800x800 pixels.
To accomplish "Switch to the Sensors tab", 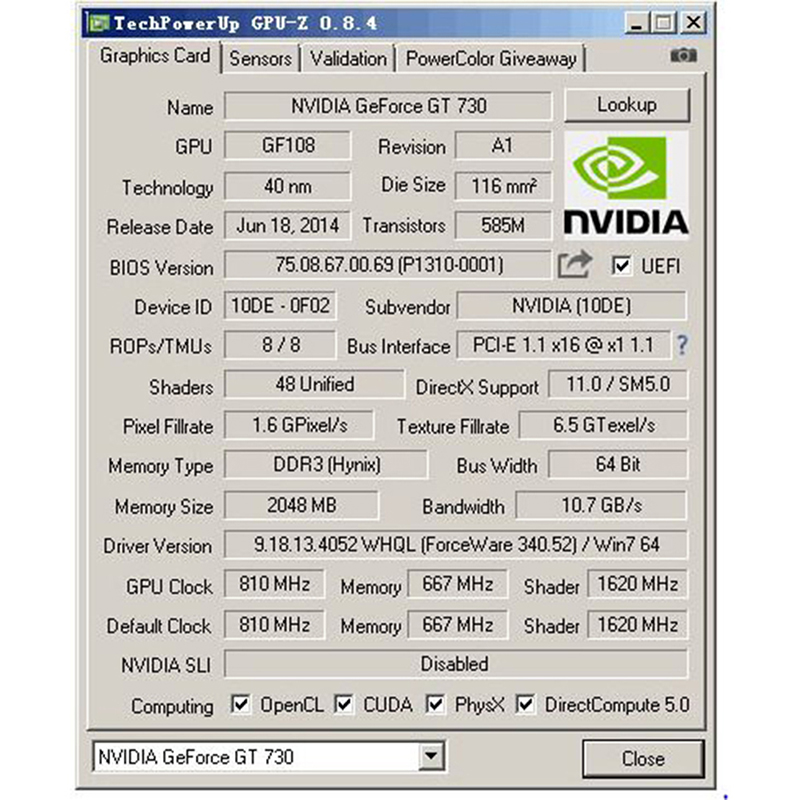I will coord(260,58).
